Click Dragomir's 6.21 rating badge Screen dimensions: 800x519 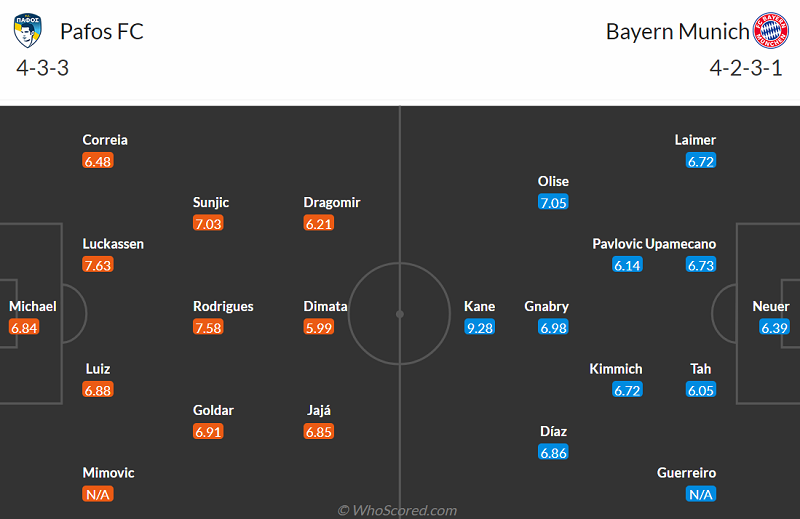click(318, 223)
